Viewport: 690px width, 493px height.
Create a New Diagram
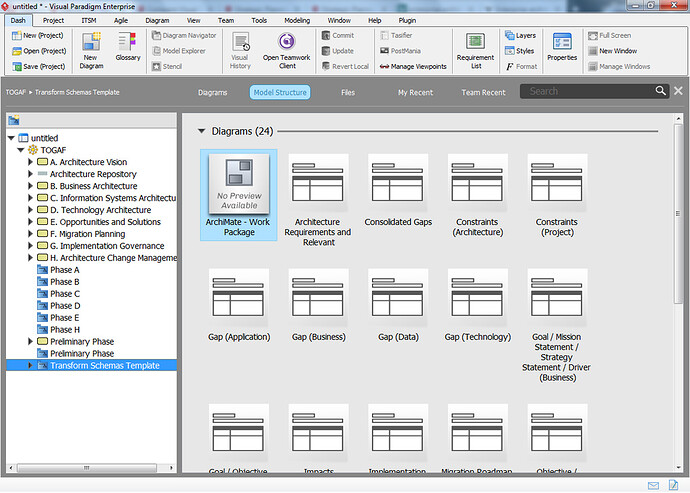[x=92, y=51]
